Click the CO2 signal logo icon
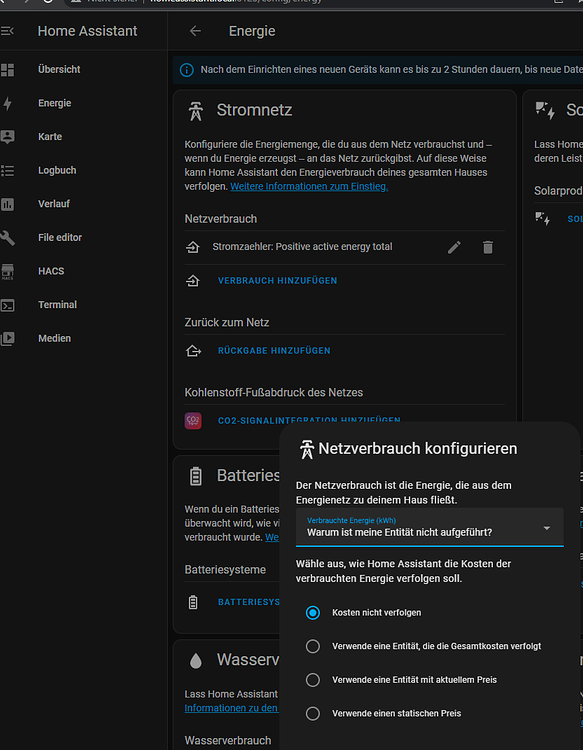 click(193, 421)
